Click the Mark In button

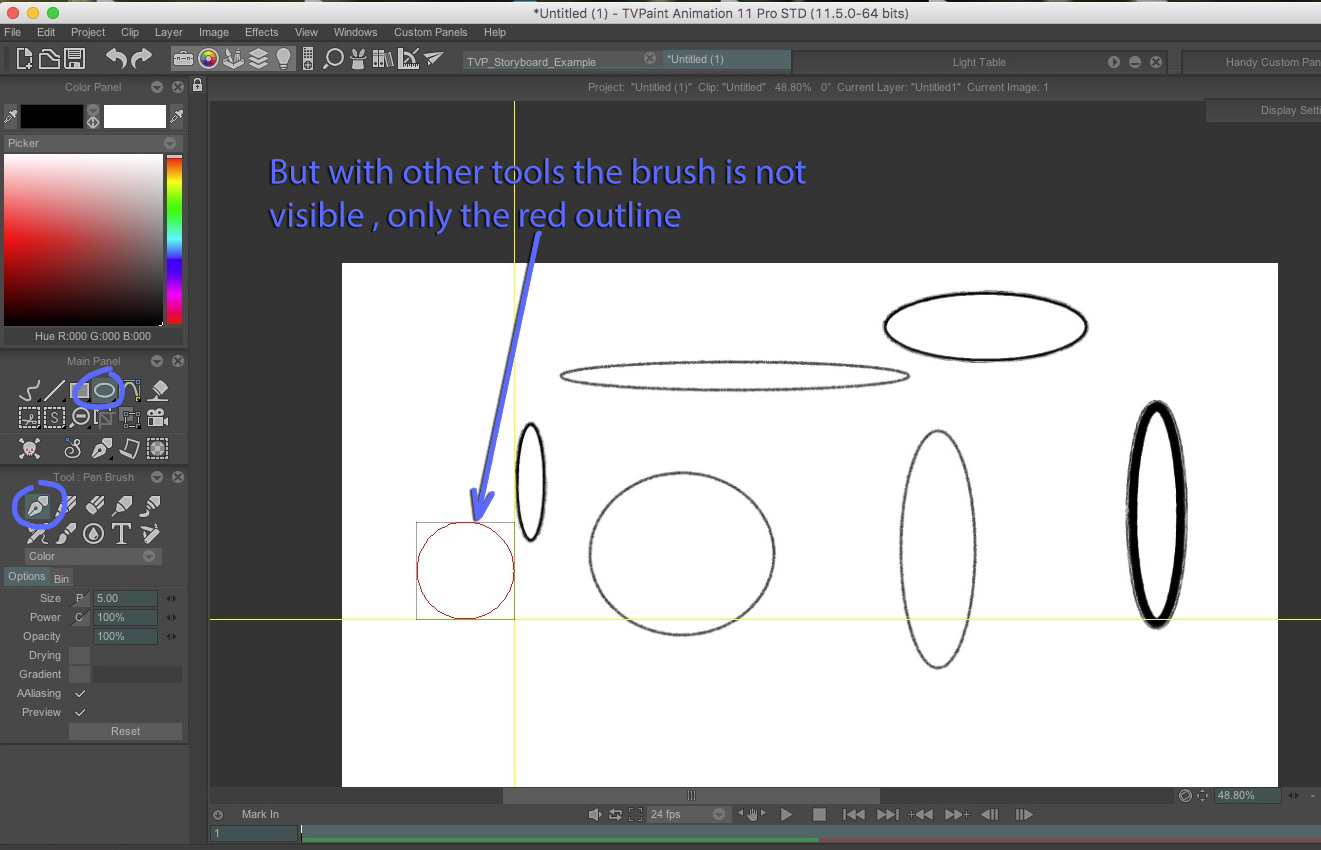[x=260, y=814]
